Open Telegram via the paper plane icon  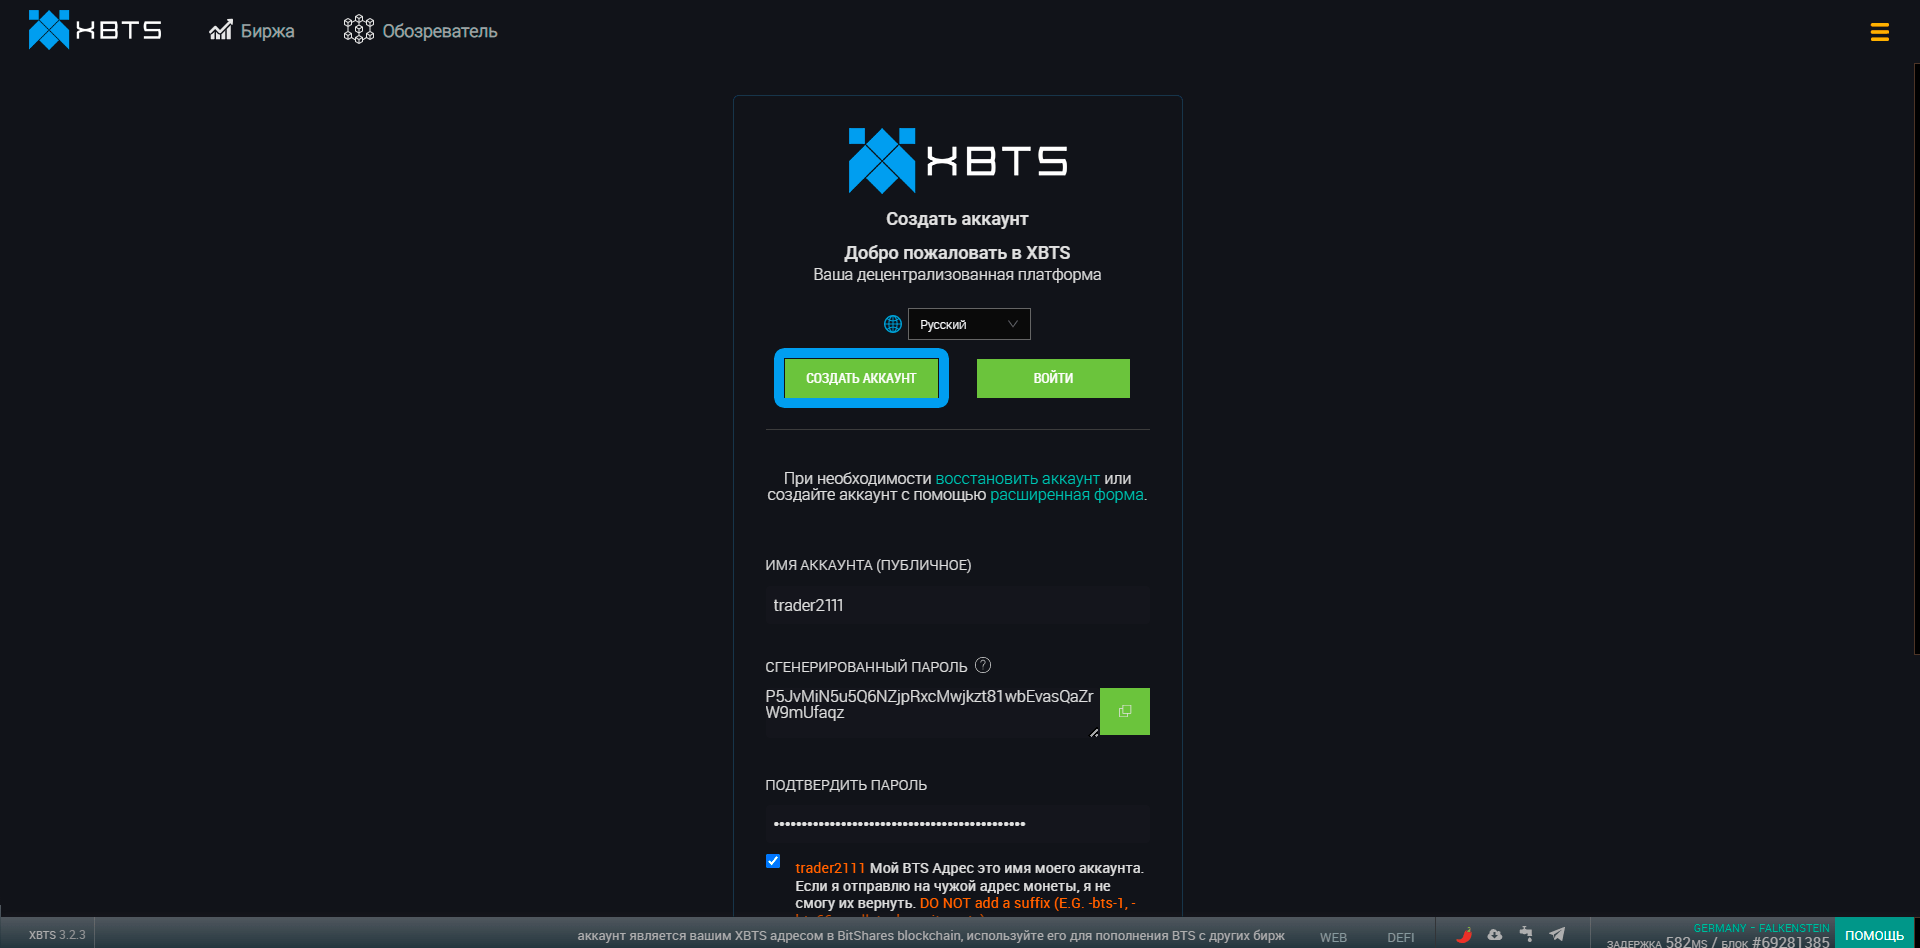pos(1558,934)
